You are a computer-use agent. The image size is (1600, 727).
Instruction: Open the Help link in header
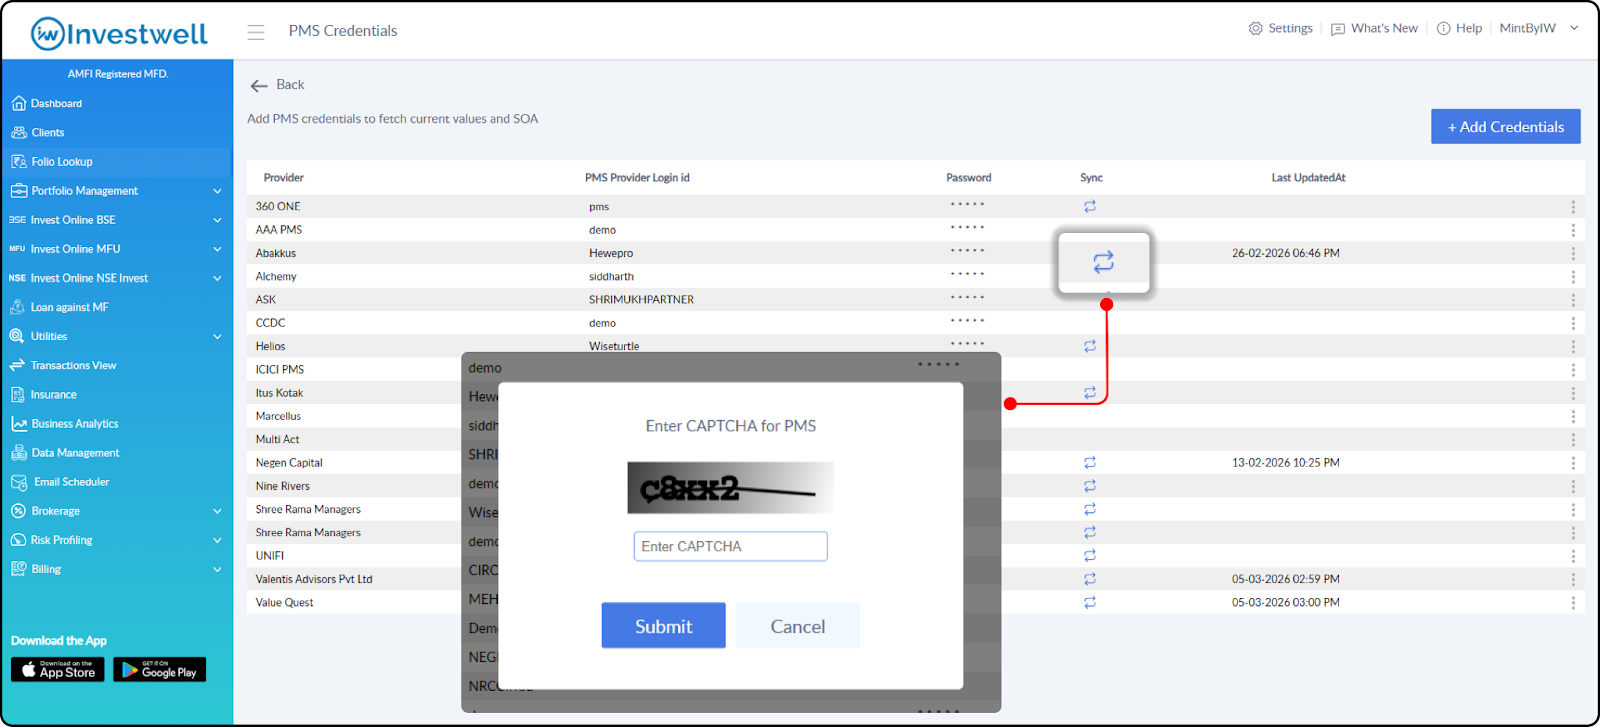(x=1459, y=28)
